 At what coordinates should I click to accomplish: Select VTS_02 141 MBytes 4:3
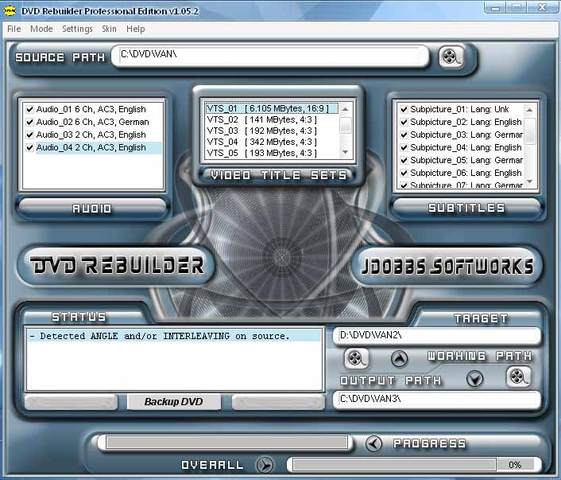click(272, 120)
